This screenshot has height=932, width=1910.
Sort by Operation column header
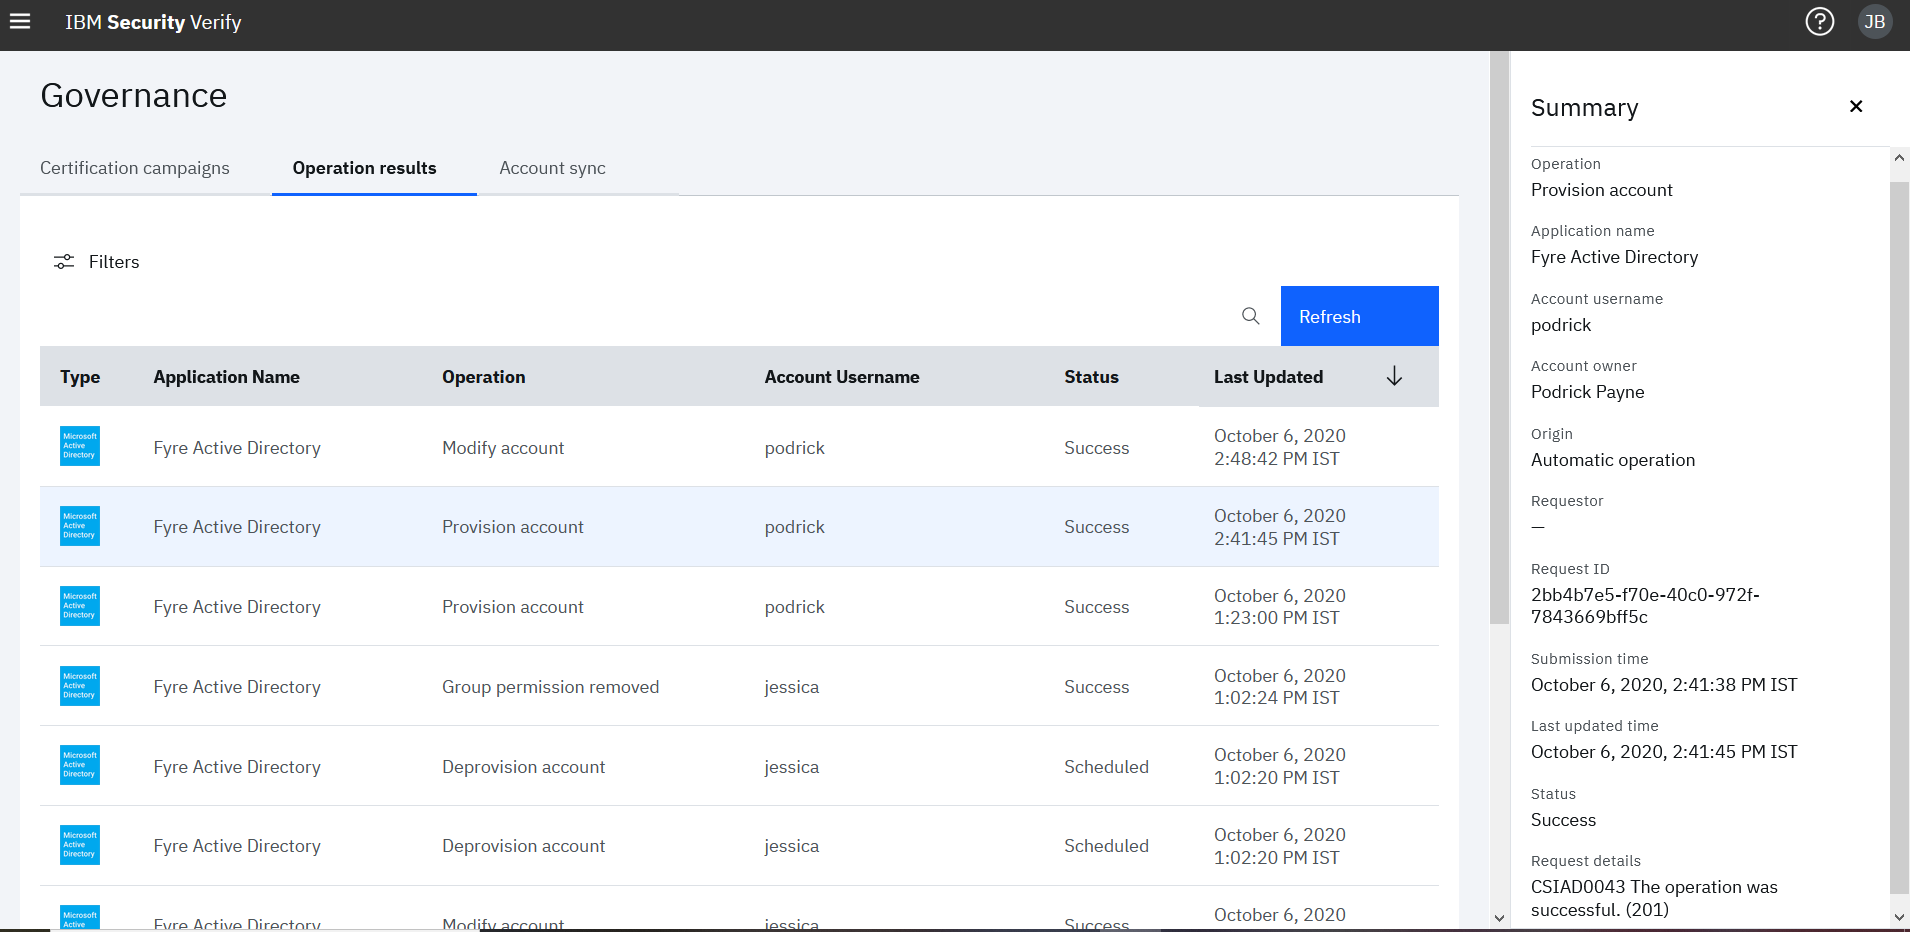coord(484,377)
